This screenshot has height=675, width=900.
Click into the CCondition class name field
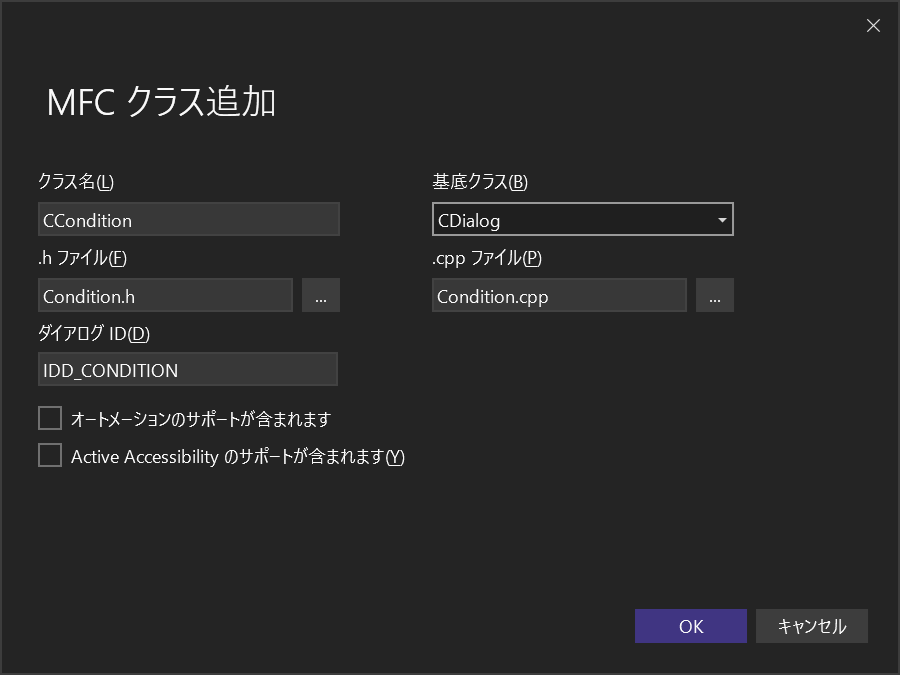pyautogui.click(x=188, y=220)
